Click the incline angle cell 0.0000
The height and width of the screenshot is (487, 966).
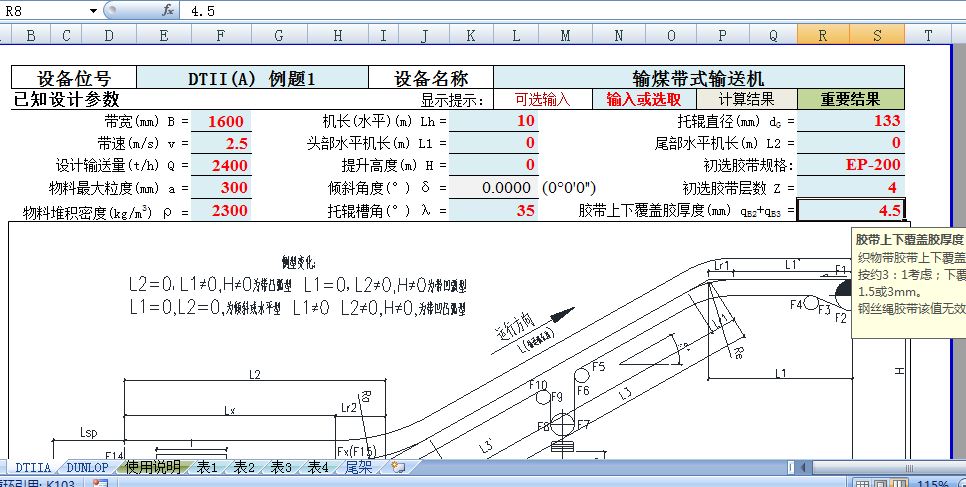(x=493, y=187)
